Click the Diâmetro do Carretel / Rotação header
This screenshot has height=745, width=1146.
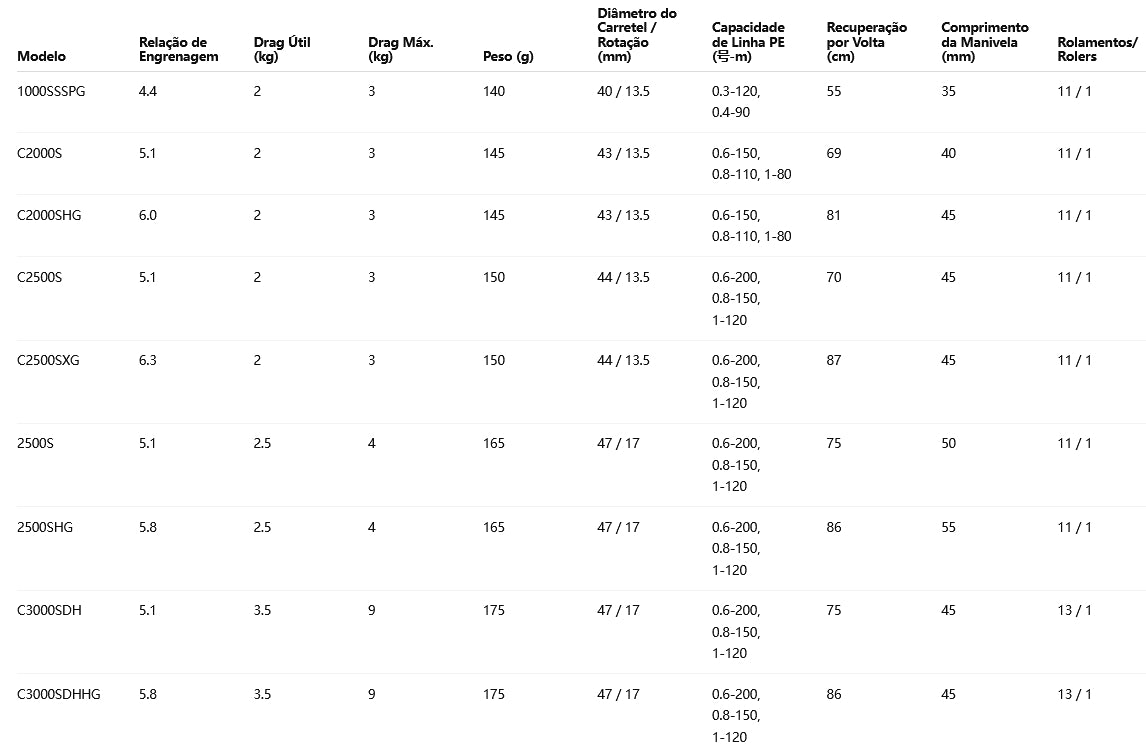637,35
